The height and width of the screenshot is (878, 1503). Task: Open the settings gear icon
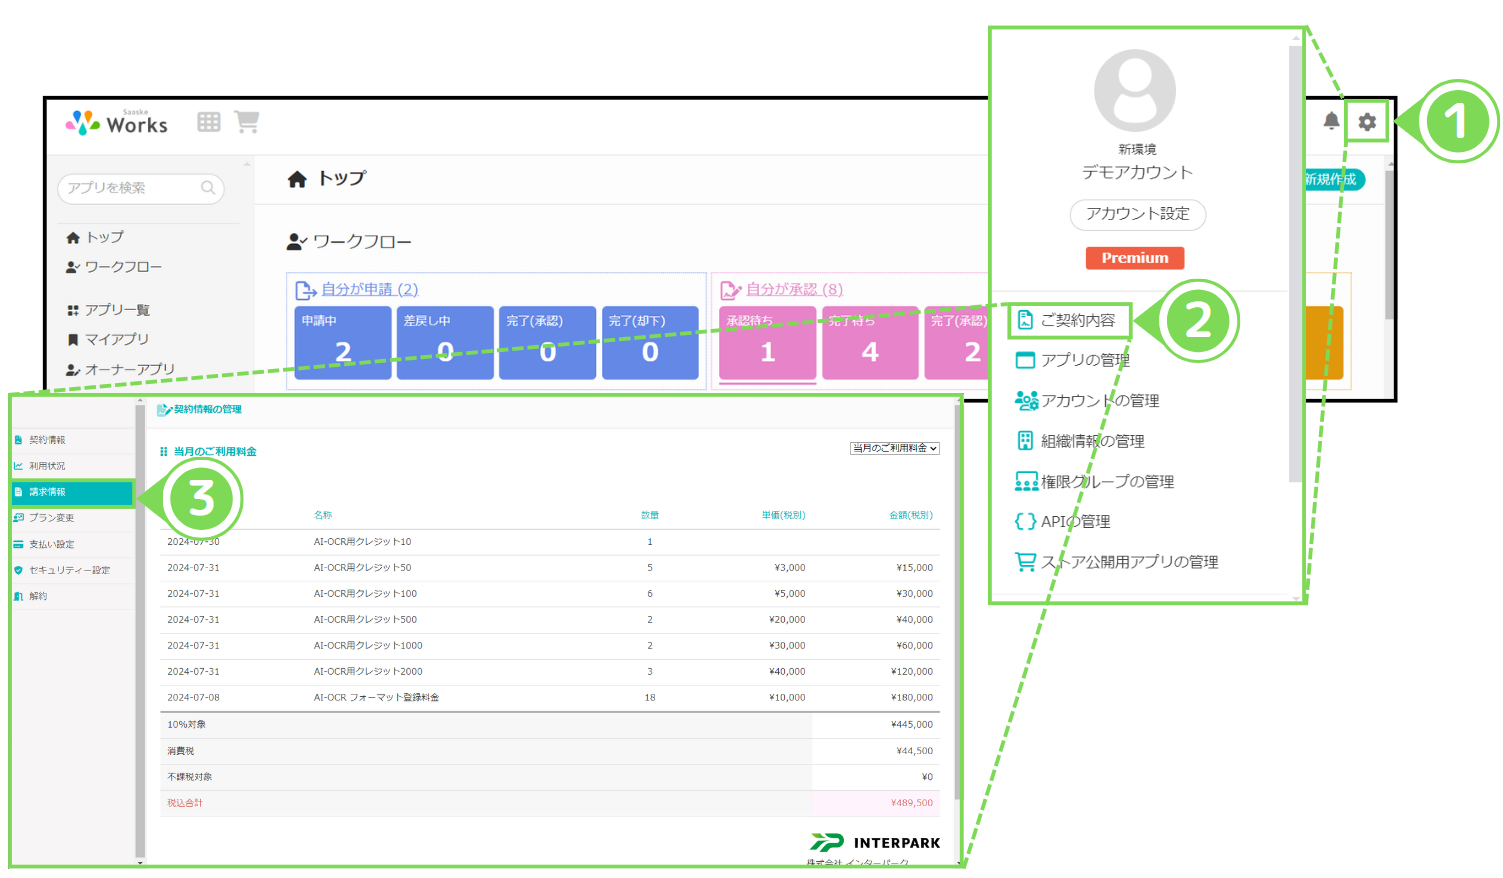1367,122
